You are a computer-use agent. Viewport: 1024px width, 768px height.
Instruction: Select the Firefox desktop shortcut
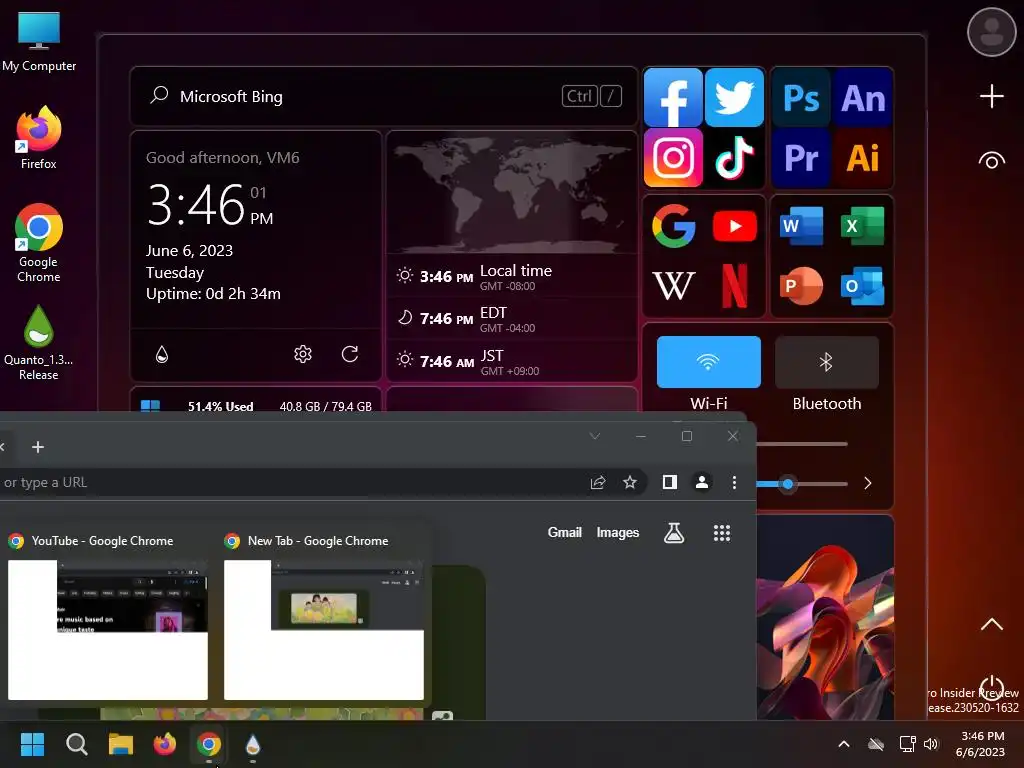39,138
